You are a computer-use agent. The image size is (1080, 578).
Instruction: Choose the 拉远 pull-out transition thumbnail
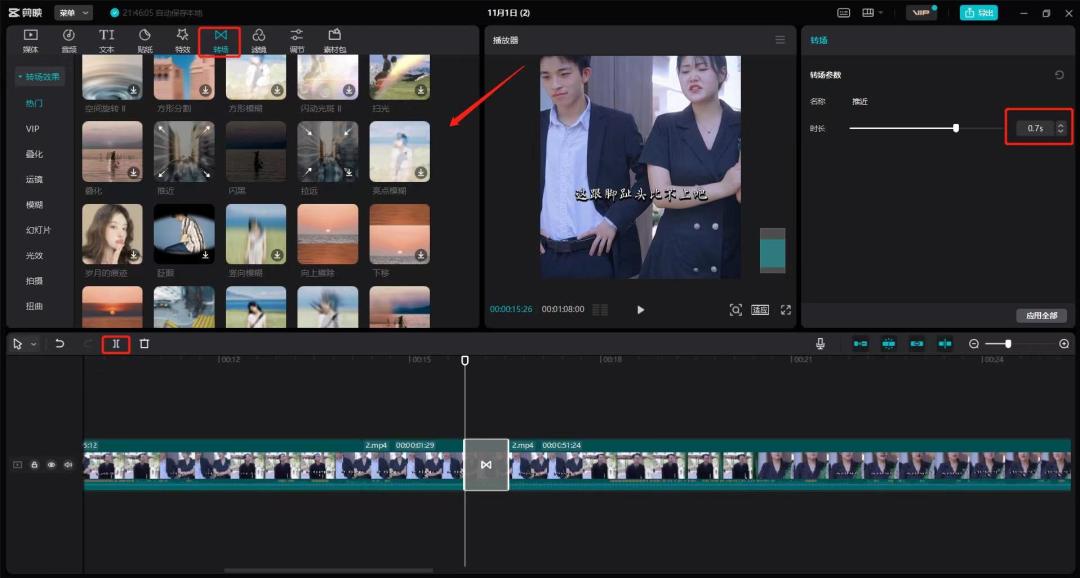click(327, 152)
